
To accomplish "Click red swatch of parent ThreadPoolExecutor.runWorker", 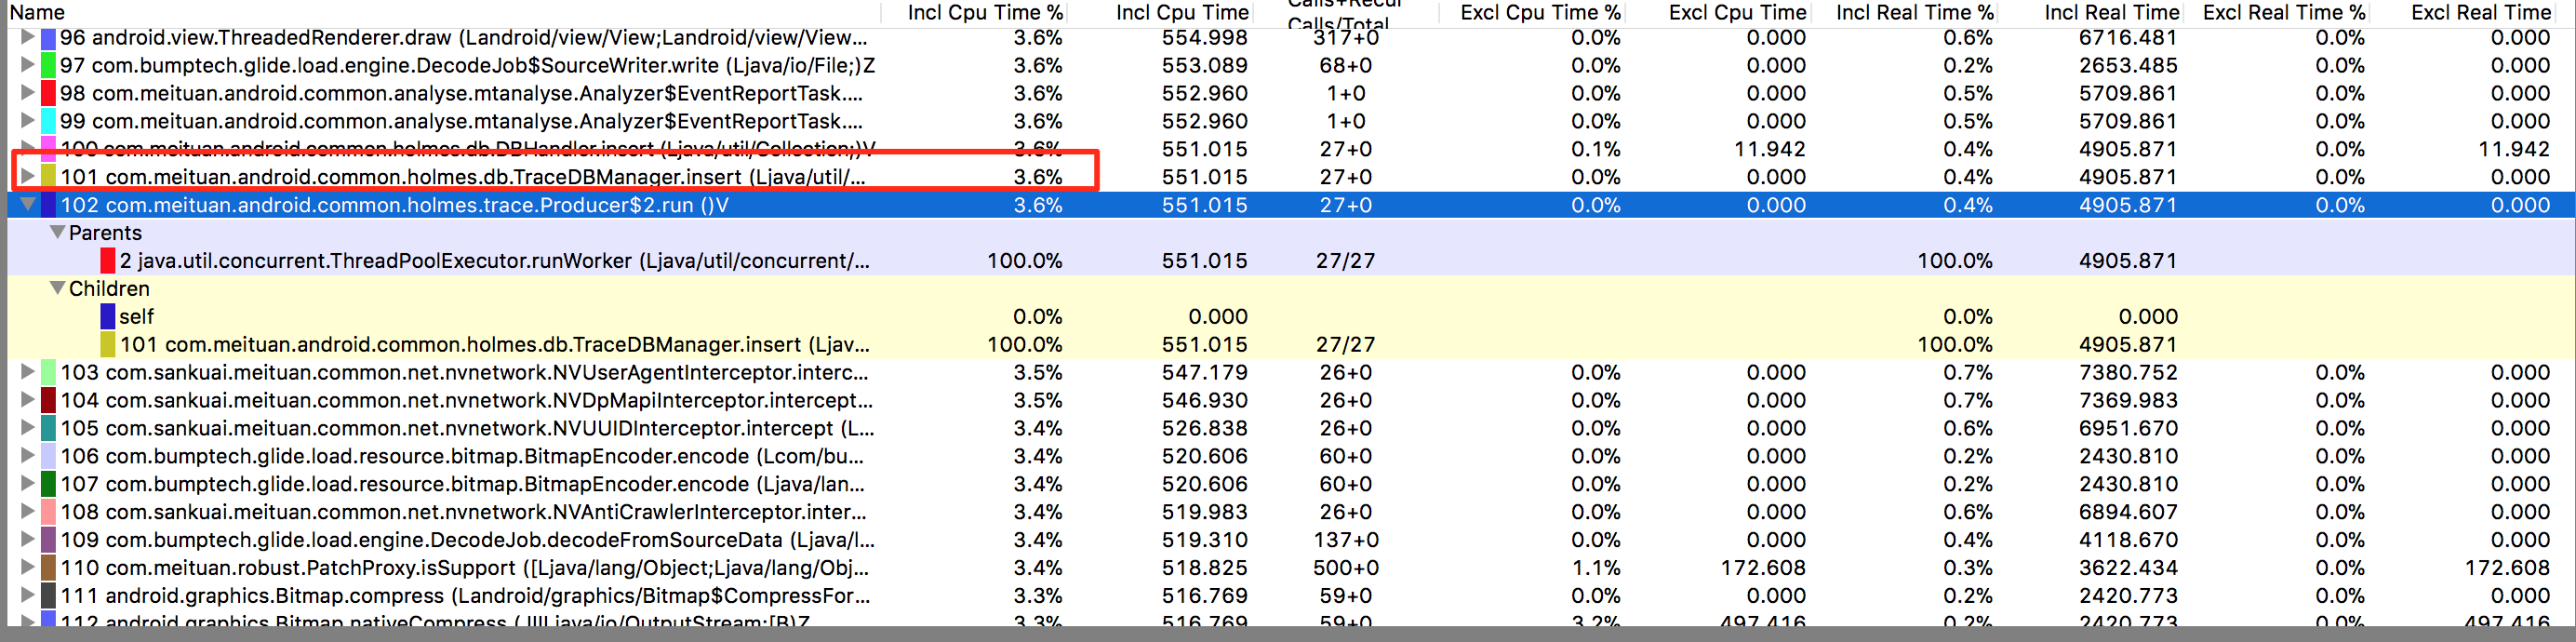I will point(108,261).
